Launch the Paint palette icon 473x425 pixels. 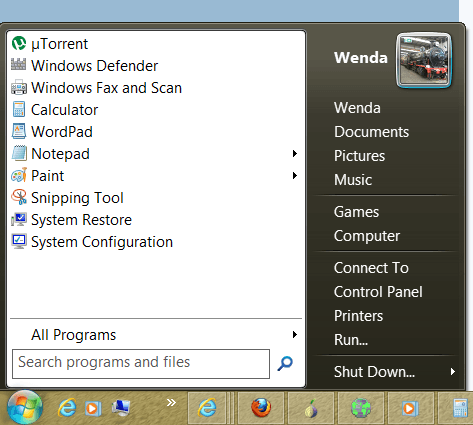click(19, 175)
